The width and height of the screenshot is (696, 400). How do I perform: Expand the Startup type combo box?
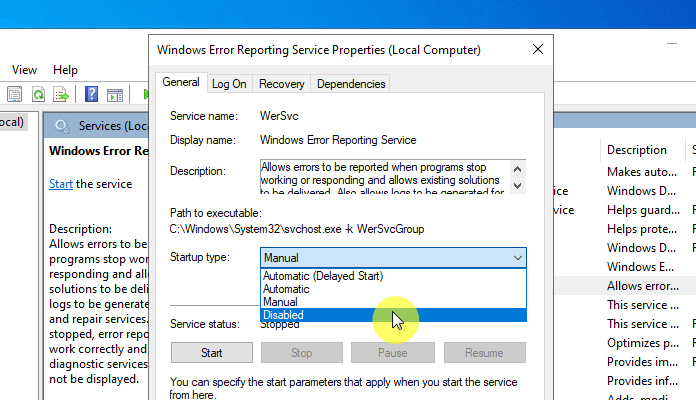click(393, 258)
